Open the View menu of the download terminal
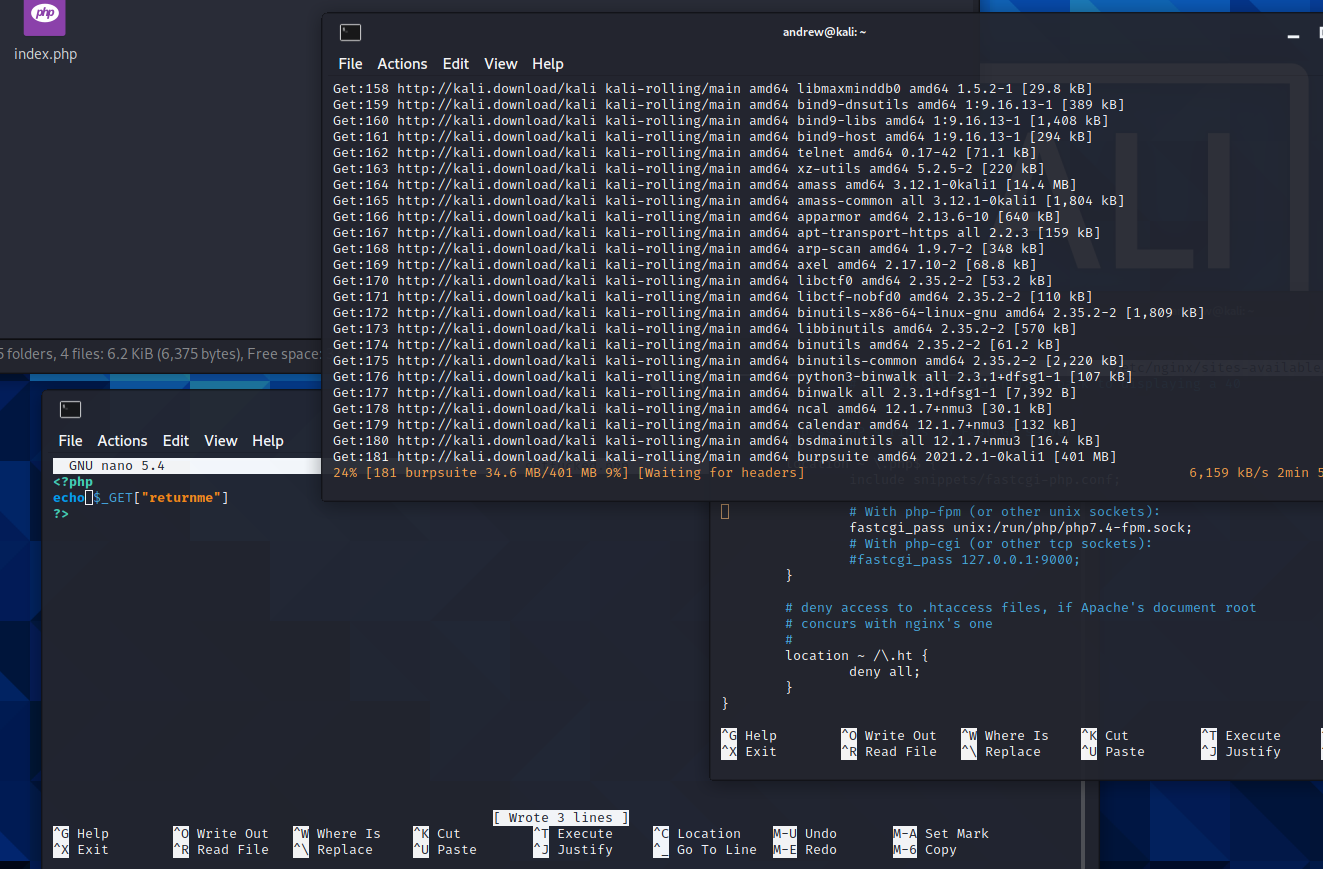The height and width of the screenshot is (869, 1323). click(500, 63)
